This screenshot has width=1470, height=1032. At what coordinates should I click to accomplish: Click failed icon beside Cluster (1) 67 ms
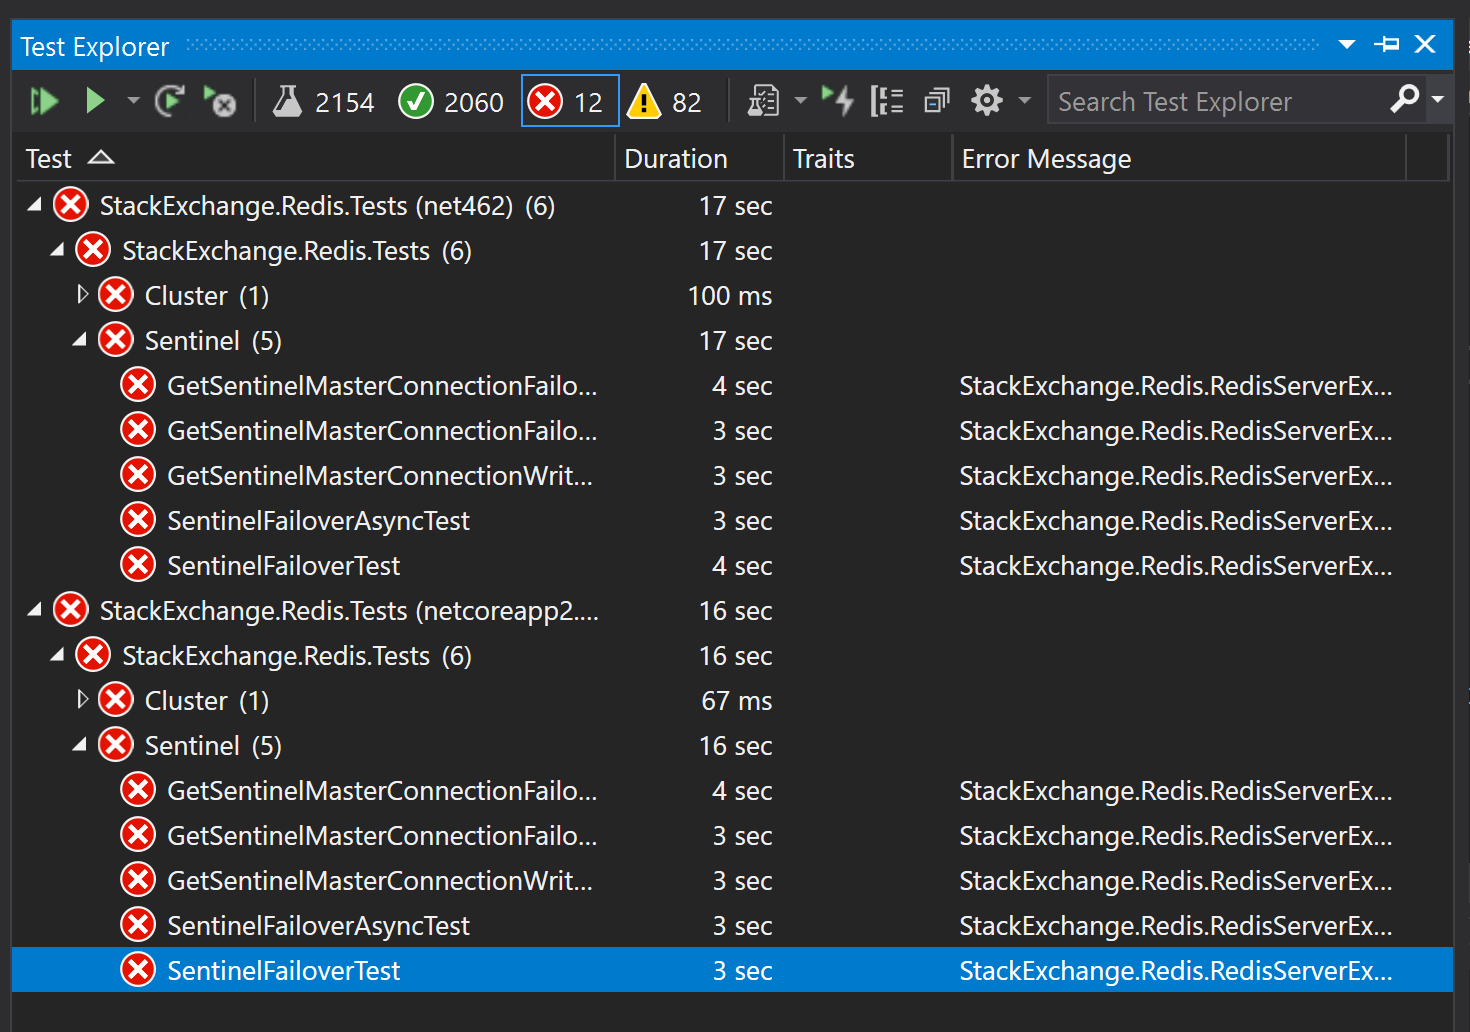click(116, 699)
